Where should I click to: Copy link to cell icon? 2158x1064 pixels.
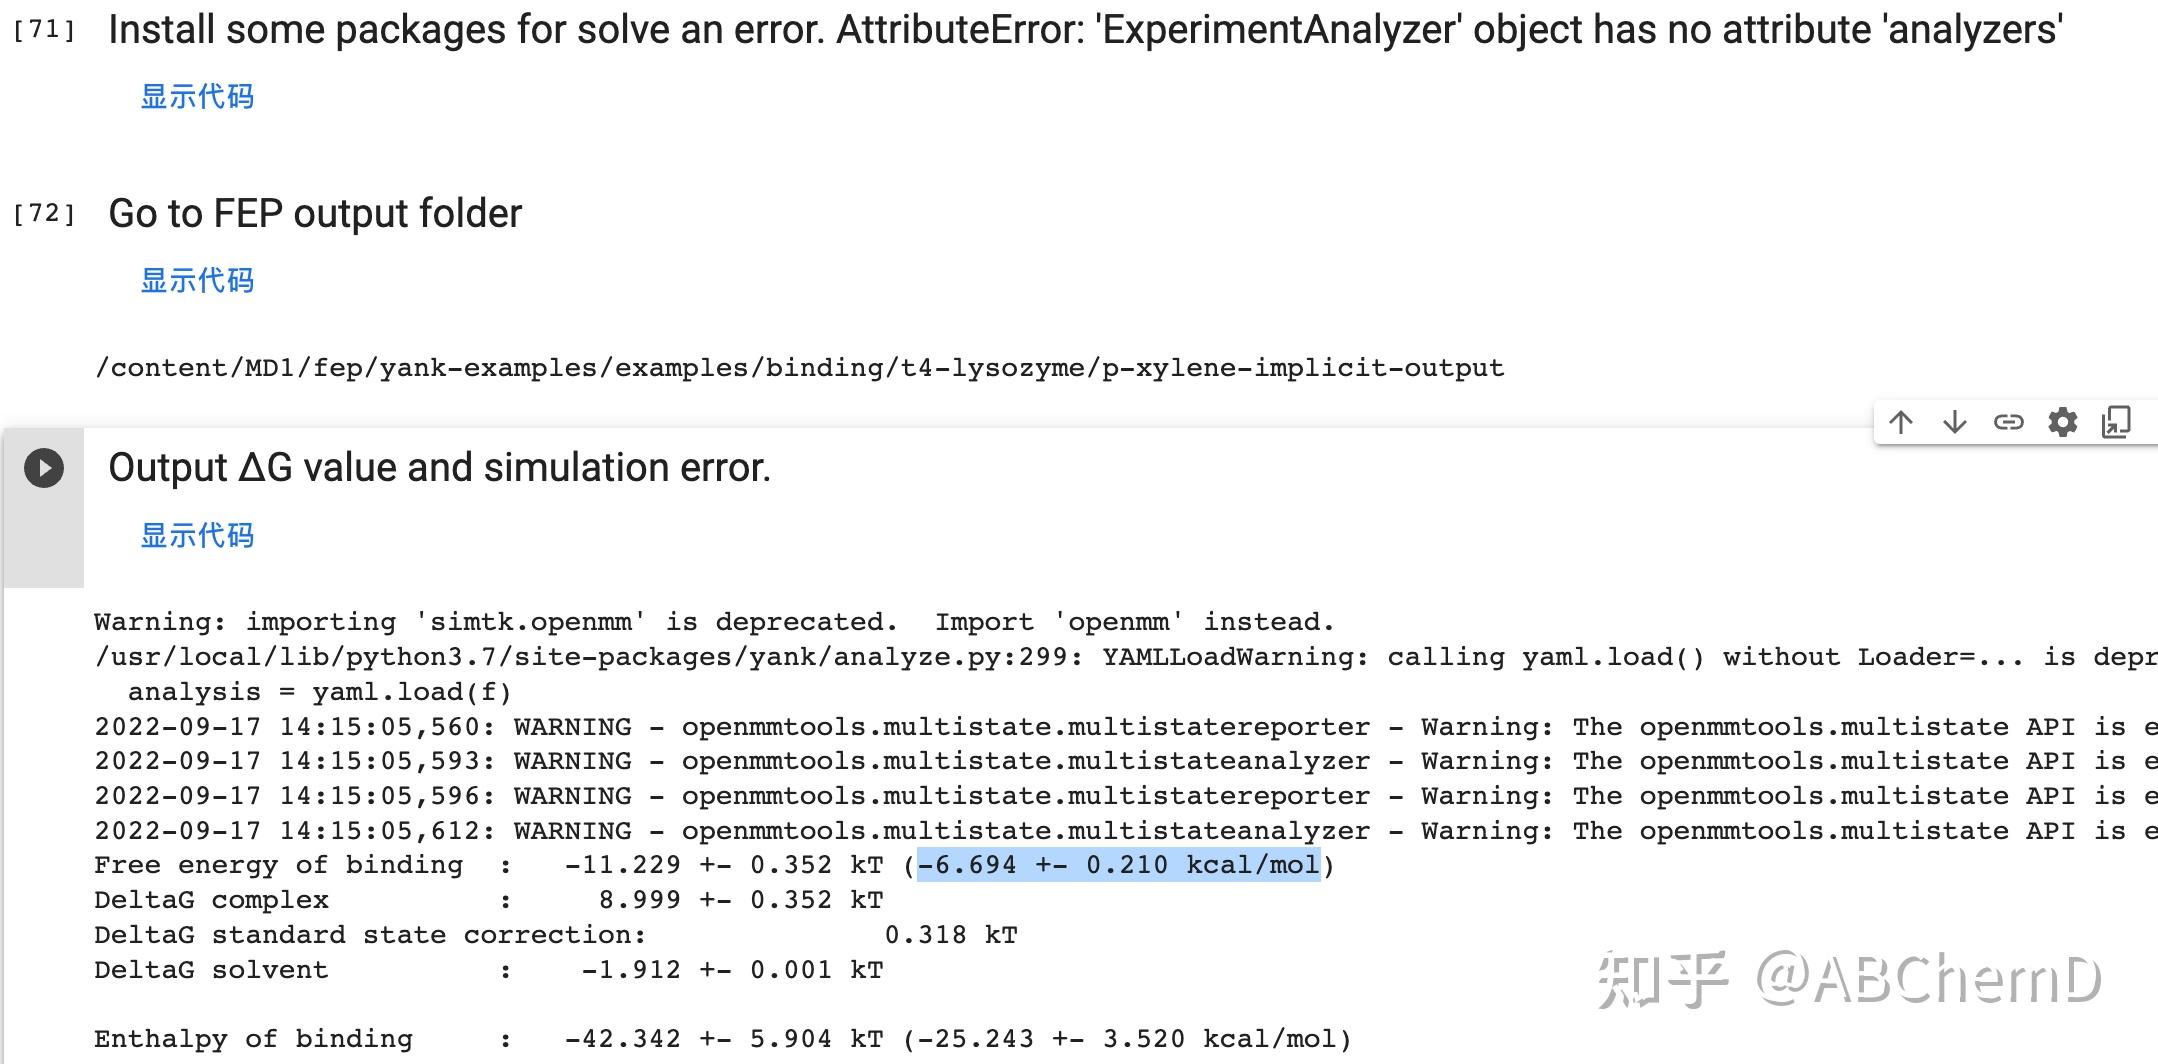[x=2008, y=422]
